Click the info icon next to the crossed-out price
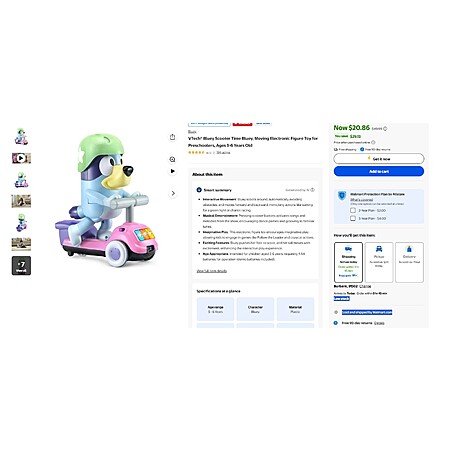The width and height of the screenshot is (450, 450). [385, 129]
